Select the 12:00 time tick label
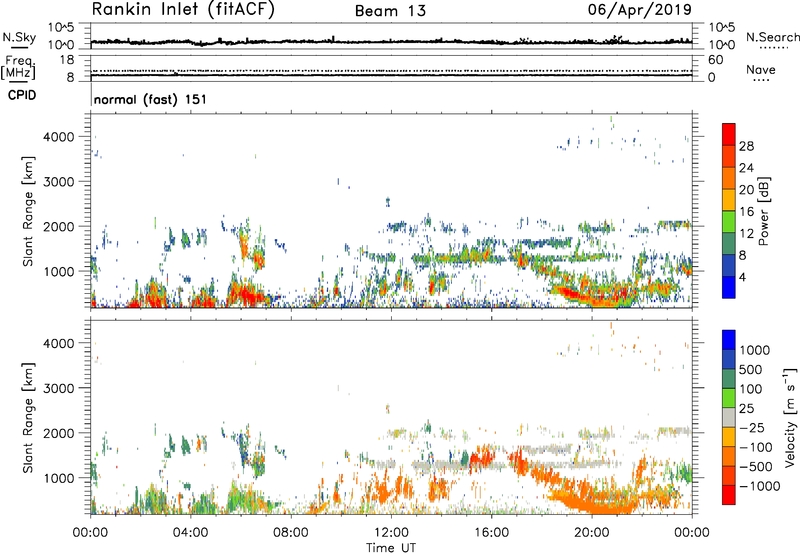This screenshot has height=554, width=800. (x=391, y=533)
